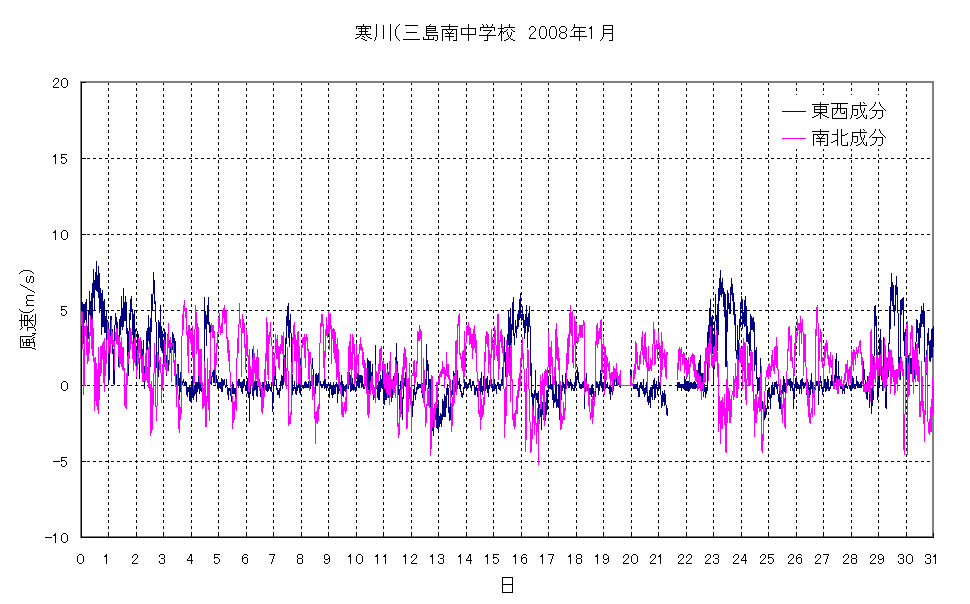Click day 10 on the x-axis
The image size is (970, 604).
(x=355, y=559)
